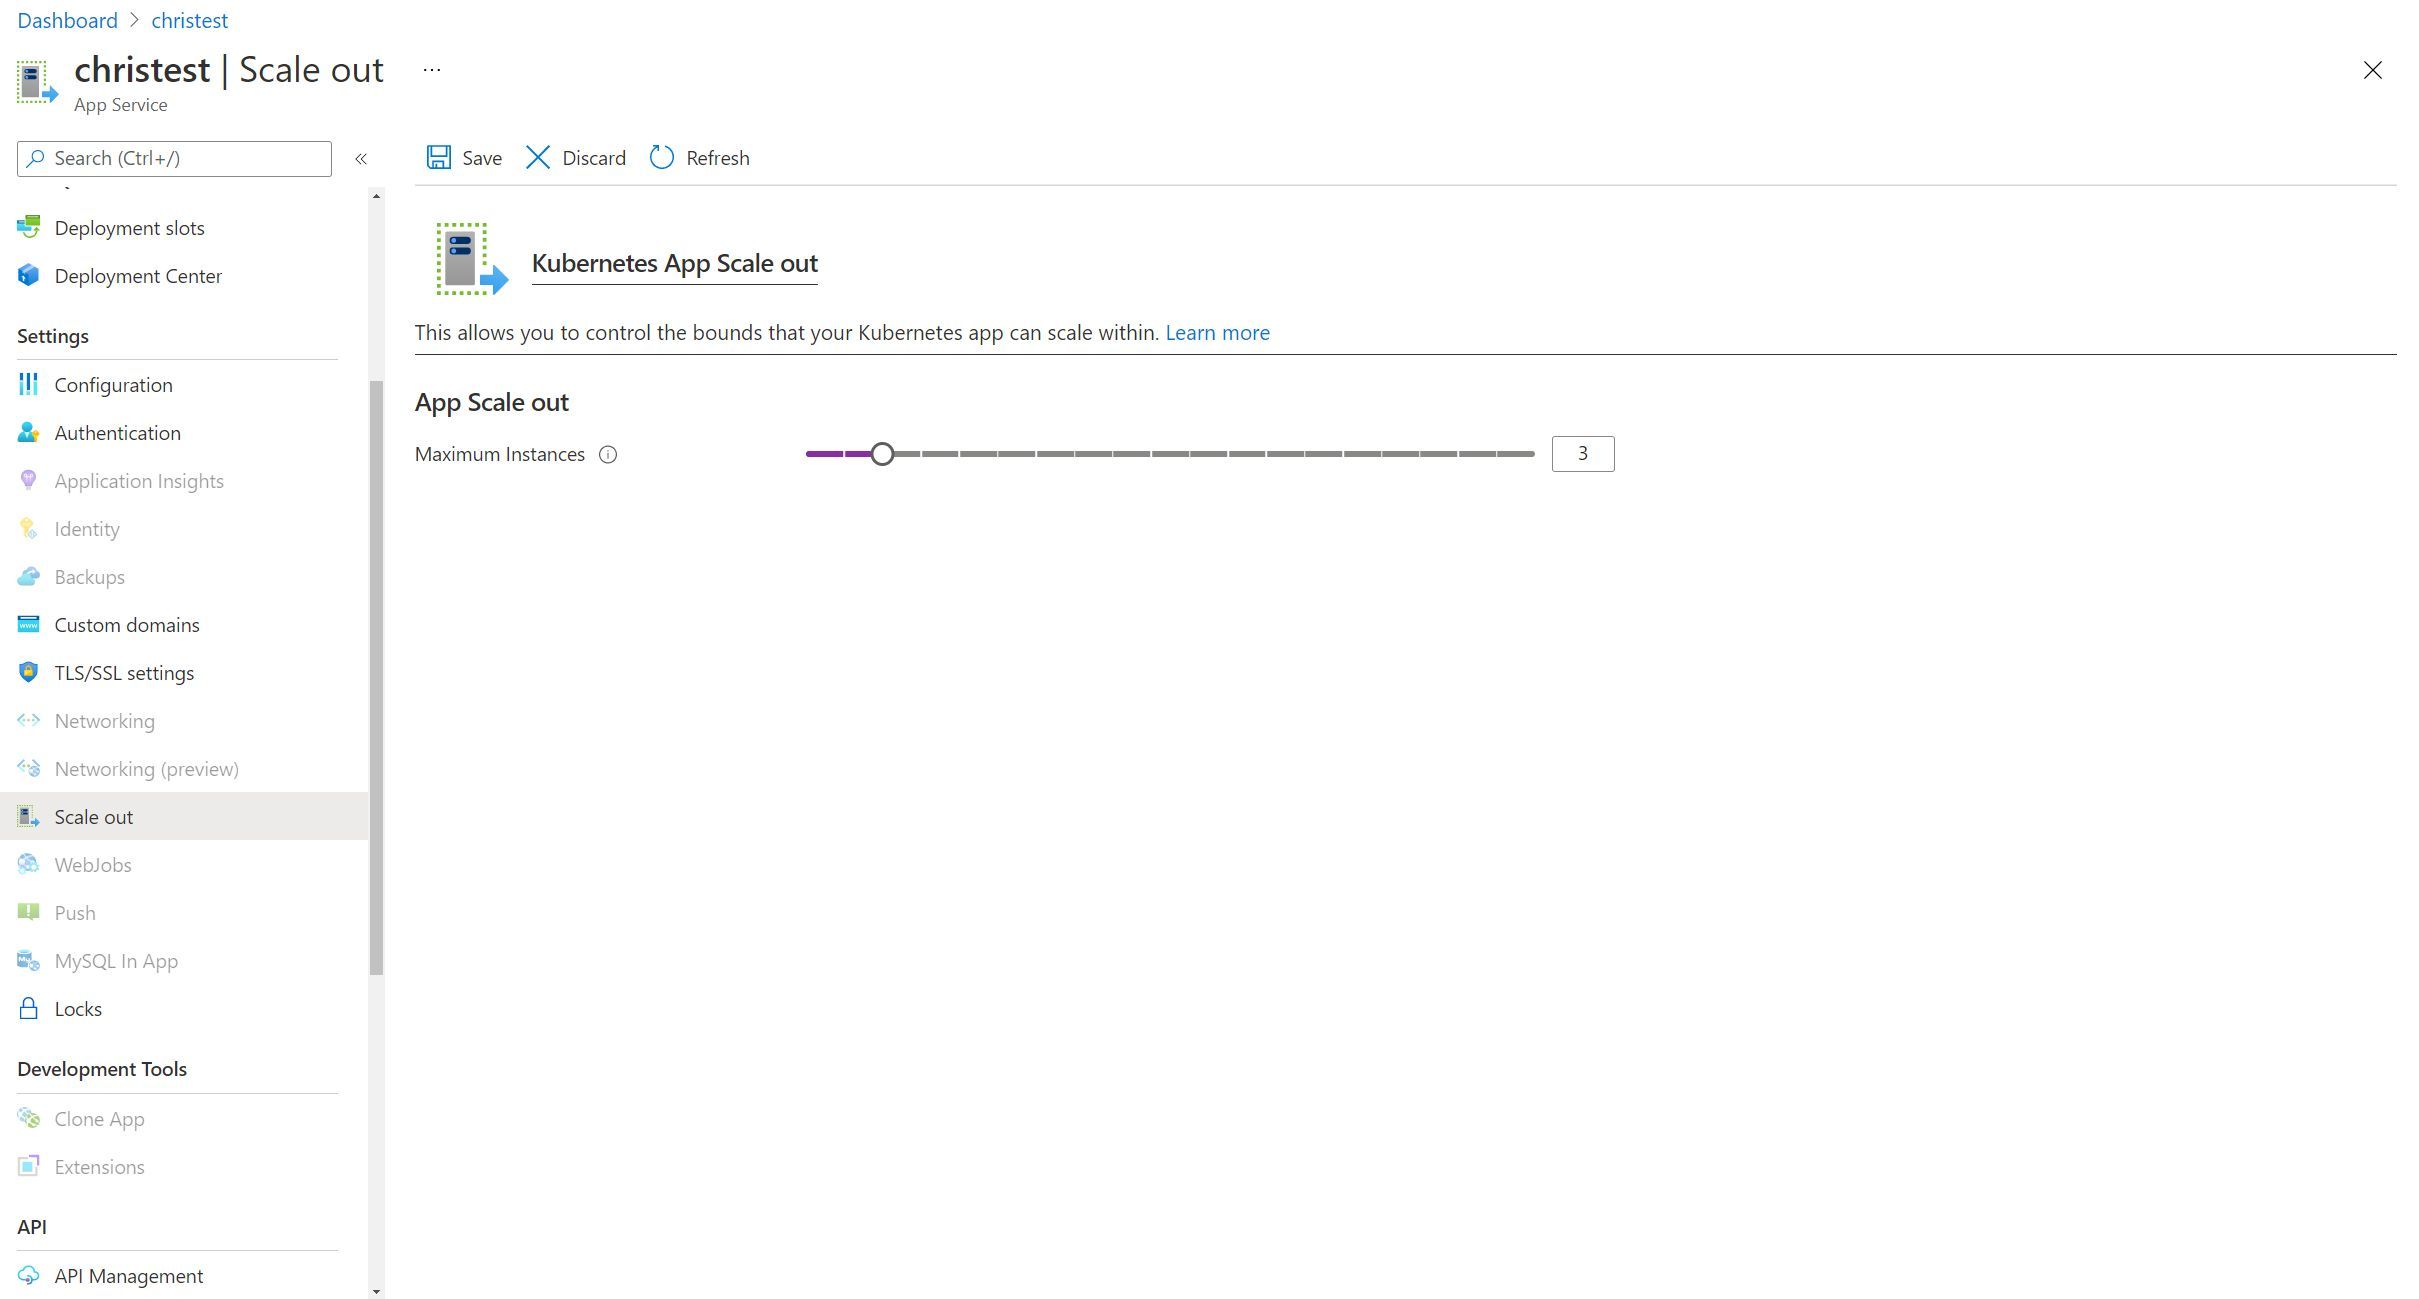Click the Save disk icon
The width and height of the screenshot is (2419, 1299).
point(439,157)
